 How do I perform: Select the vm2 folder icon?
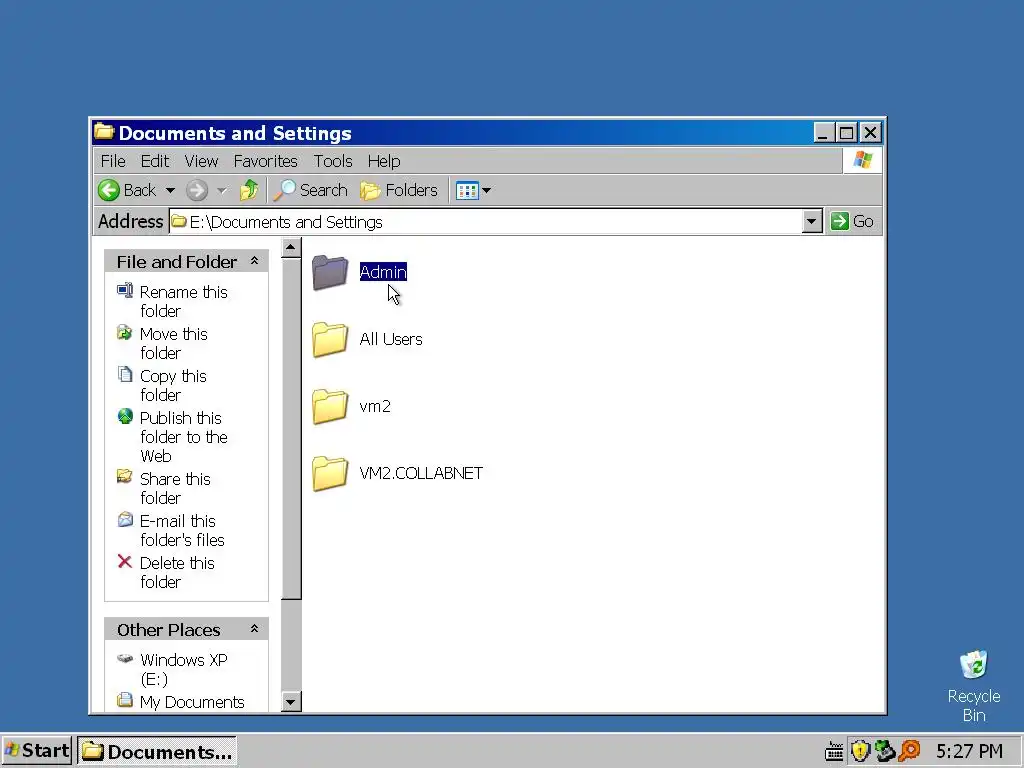pos(330,406)
